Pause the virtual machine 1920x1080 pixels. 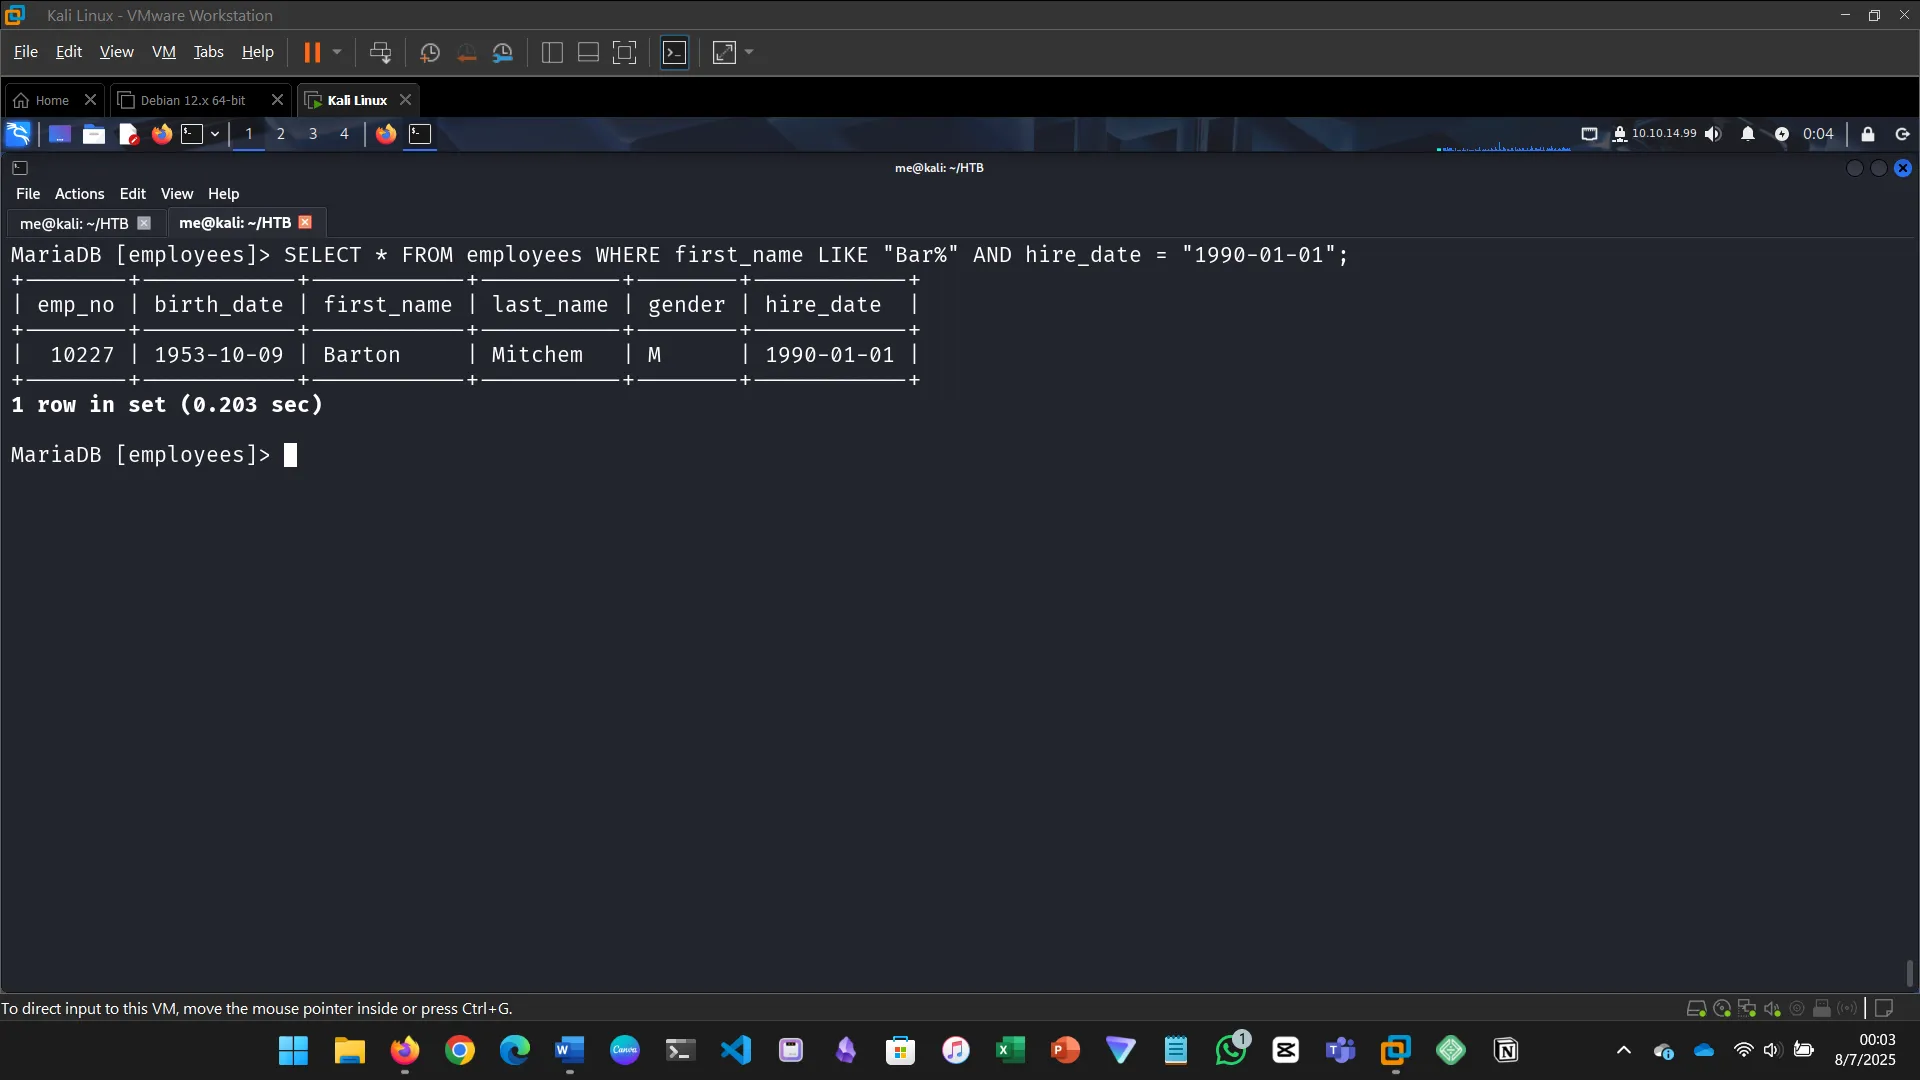click(312, 52)
